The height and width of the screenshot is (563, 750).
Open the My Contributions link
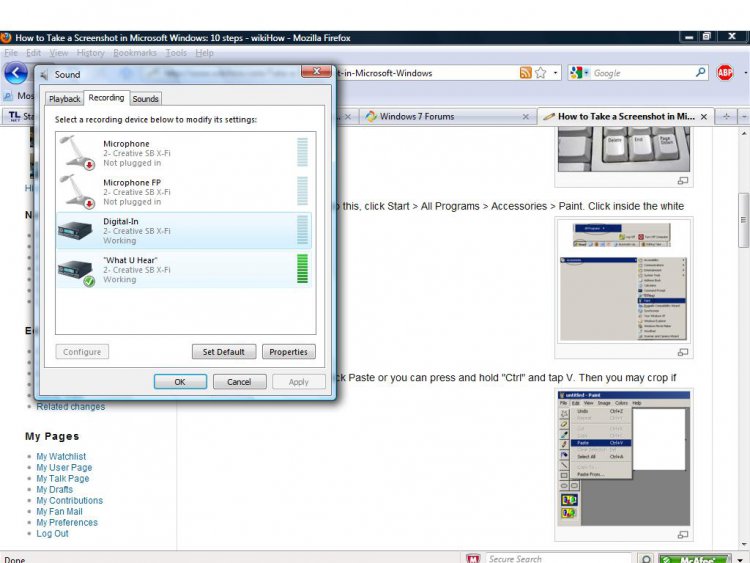pyautogui.click(x=69, y=500)
